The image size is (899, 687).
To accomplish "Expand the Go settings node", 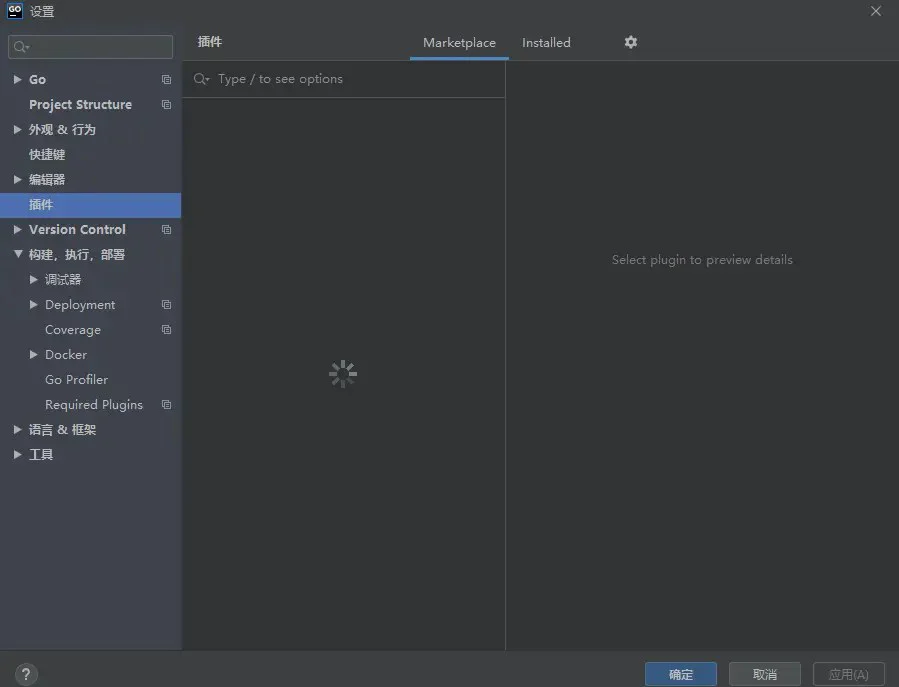I will coord(18,80).
